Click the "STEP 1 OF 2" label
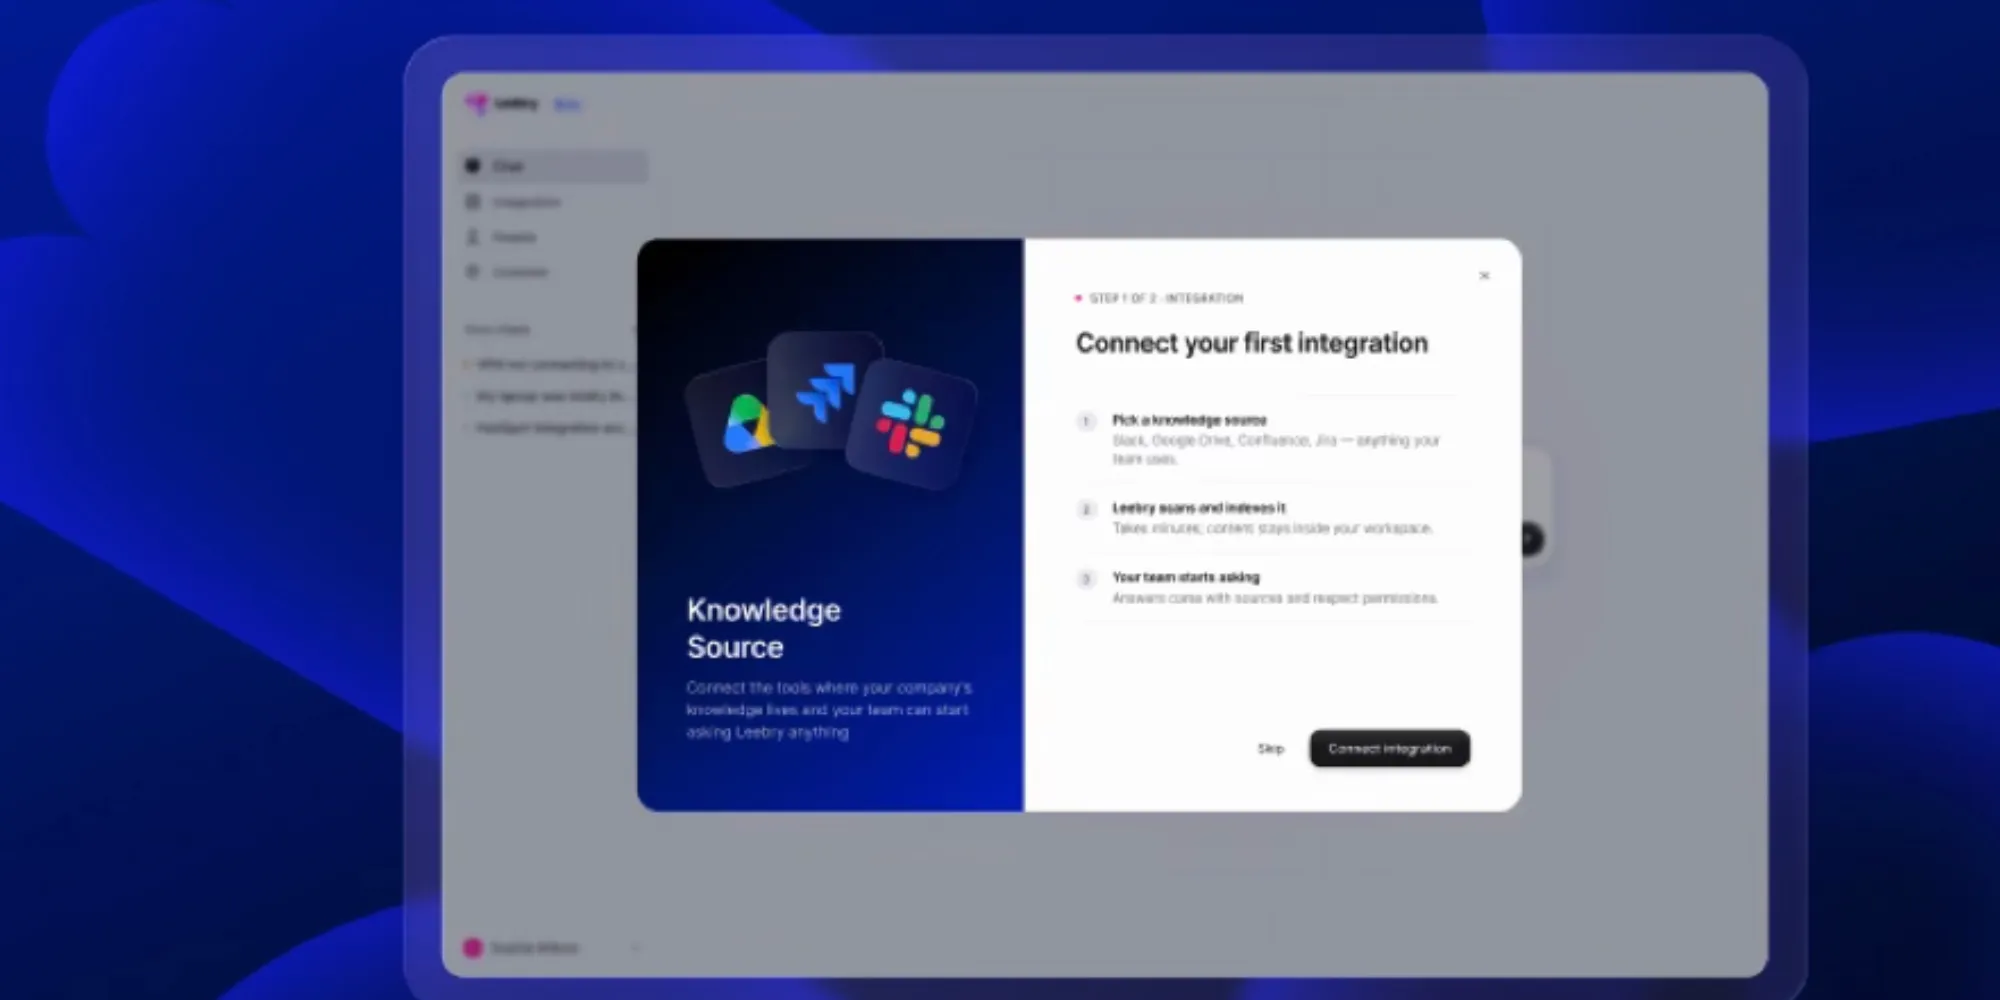 pyautogui.click(x=1122, y=298)
